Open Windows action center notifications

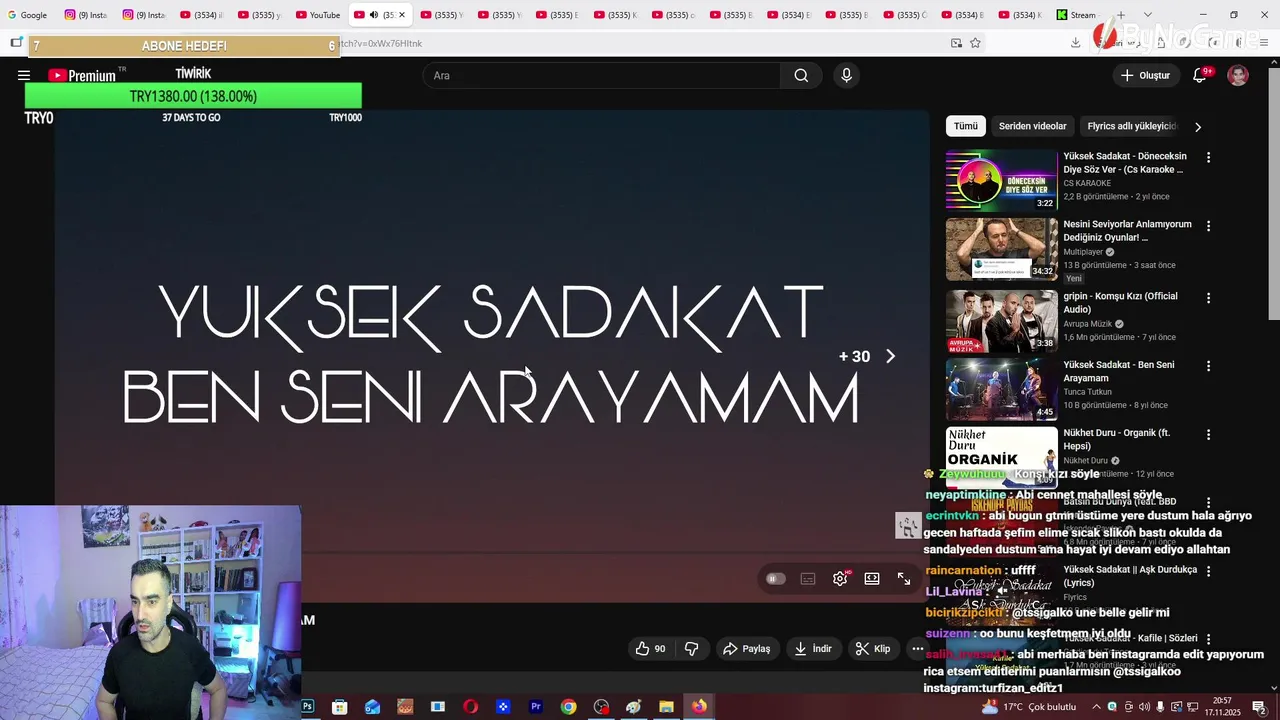pyautogui.click(x=1259, y=707)
